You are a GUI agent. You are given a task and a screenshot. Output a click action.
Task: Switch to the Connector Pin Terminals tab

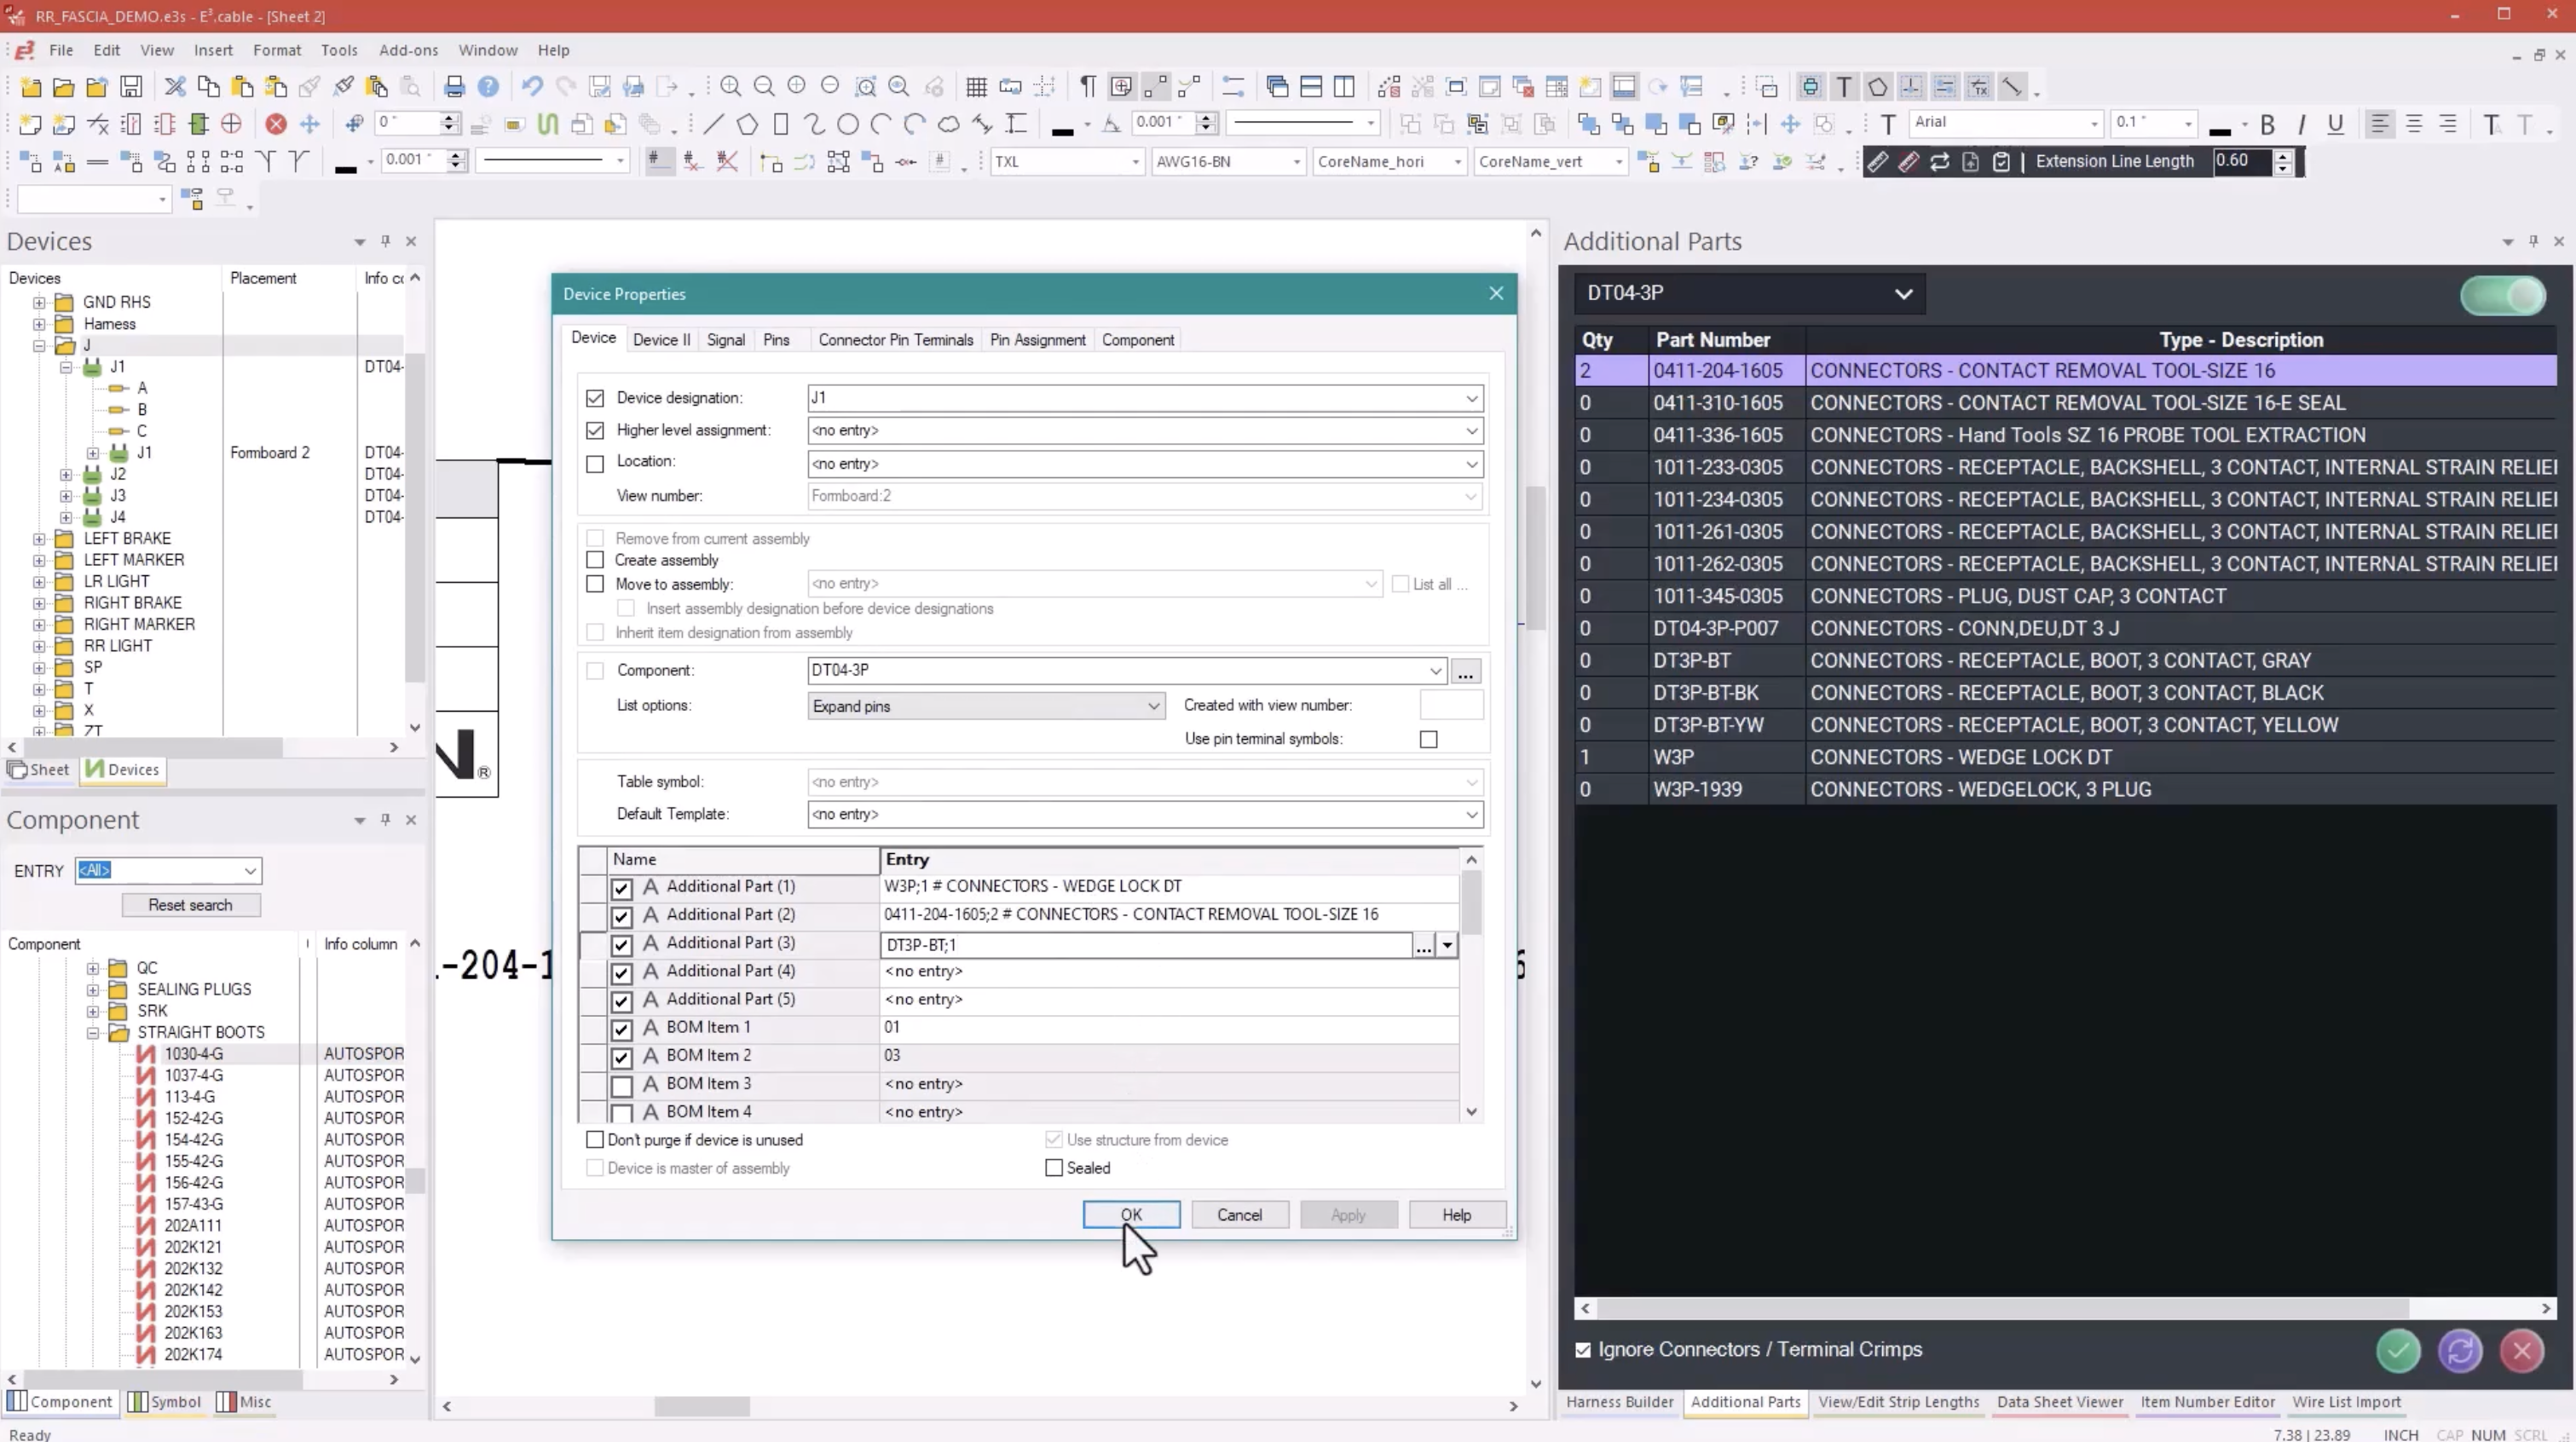[x=895, y=340]
